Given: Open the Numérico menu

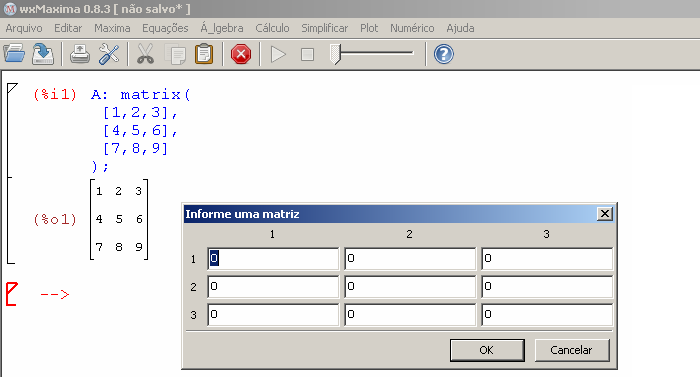Looking at the screenshot, I should [x=412, y=28].
